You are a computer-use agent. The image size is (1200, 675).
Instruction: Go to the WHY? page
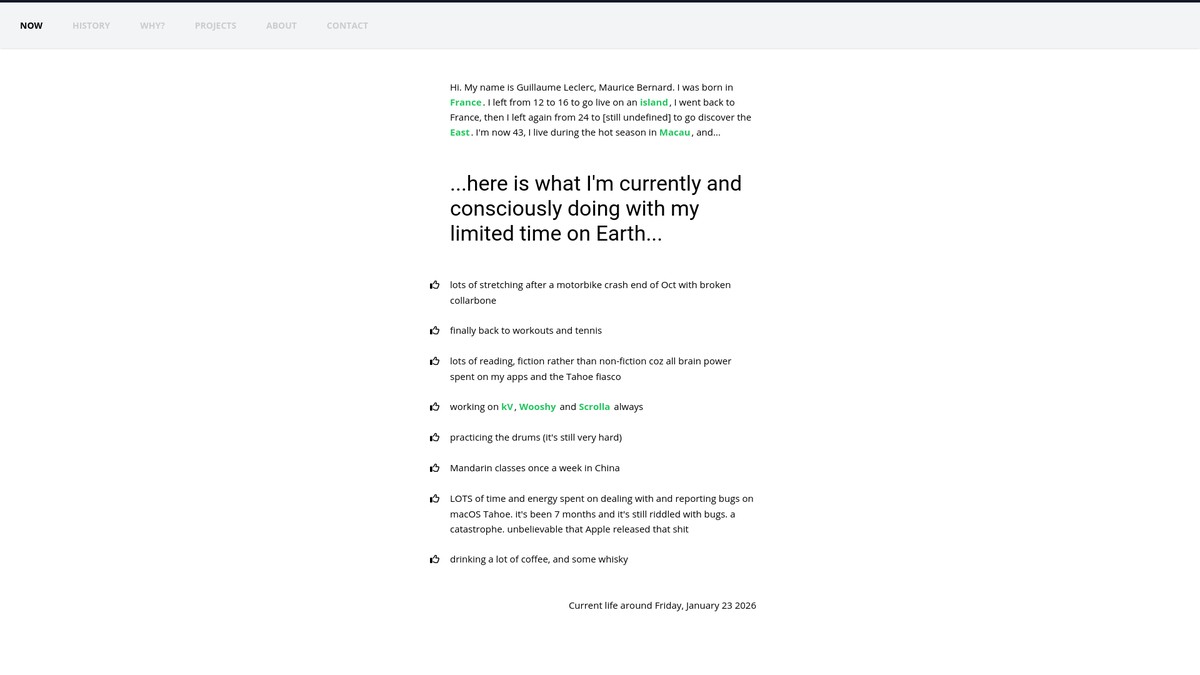pos(152,26)
